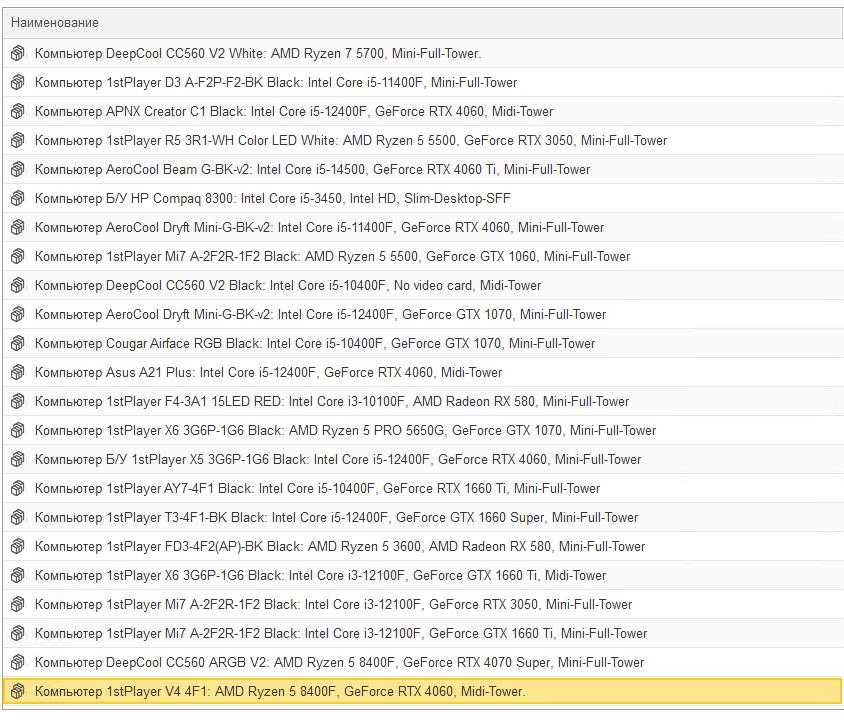Image resolution: width=844 pixels, height=721 pixels.
Task: Click icon beside 1stPlayer FD3-4F2(AP)-BK row
Action: pos(18,547)
